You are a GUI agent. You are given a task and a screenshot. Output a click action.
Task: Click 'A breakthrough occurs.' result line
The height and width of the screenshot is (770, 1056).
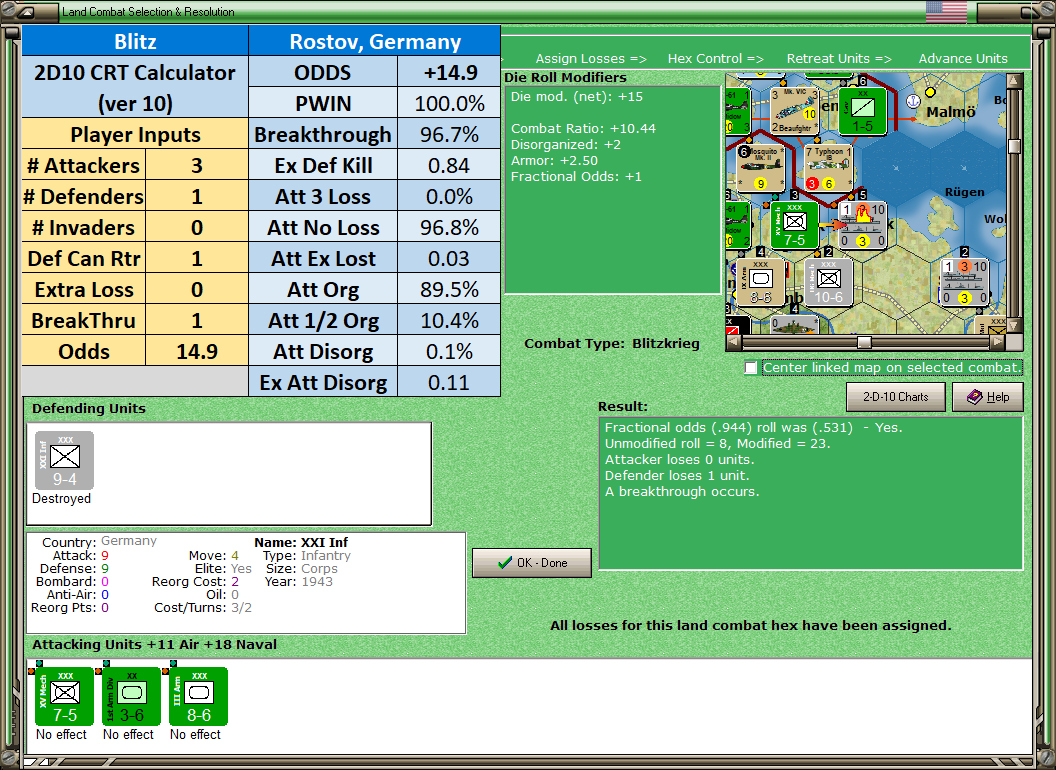point(682,492)
